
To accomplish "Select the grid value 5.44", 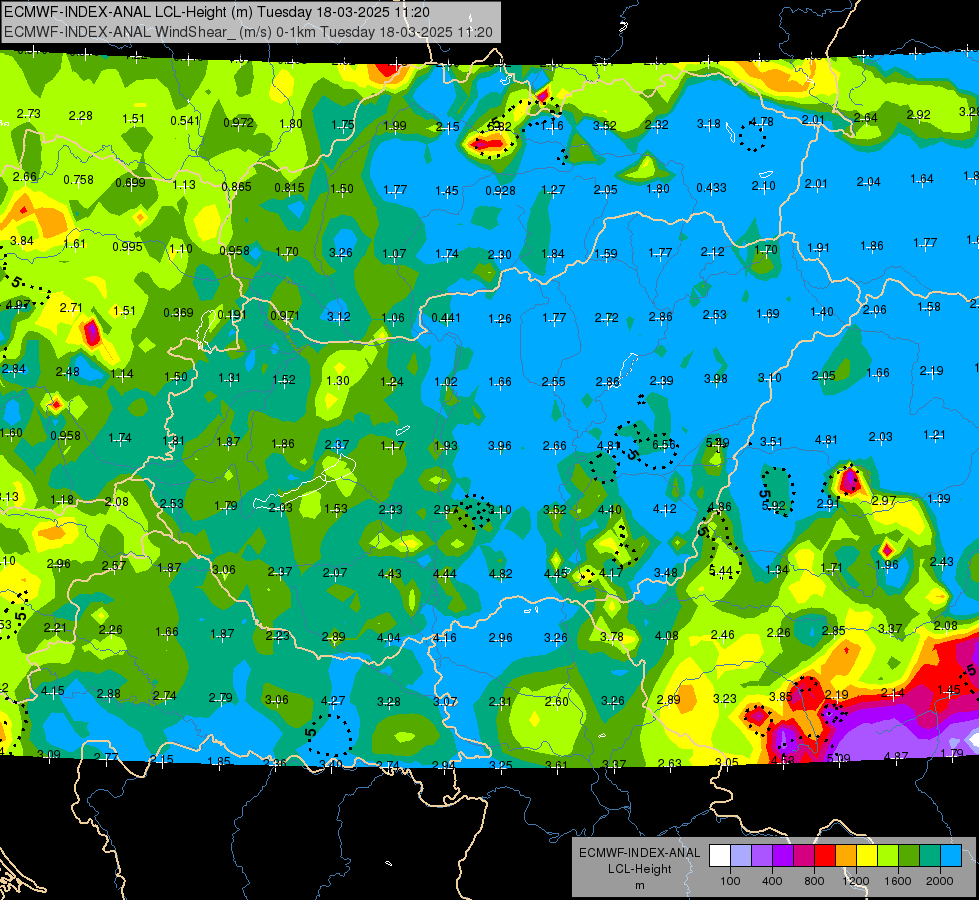I will [x=721, y=571].
